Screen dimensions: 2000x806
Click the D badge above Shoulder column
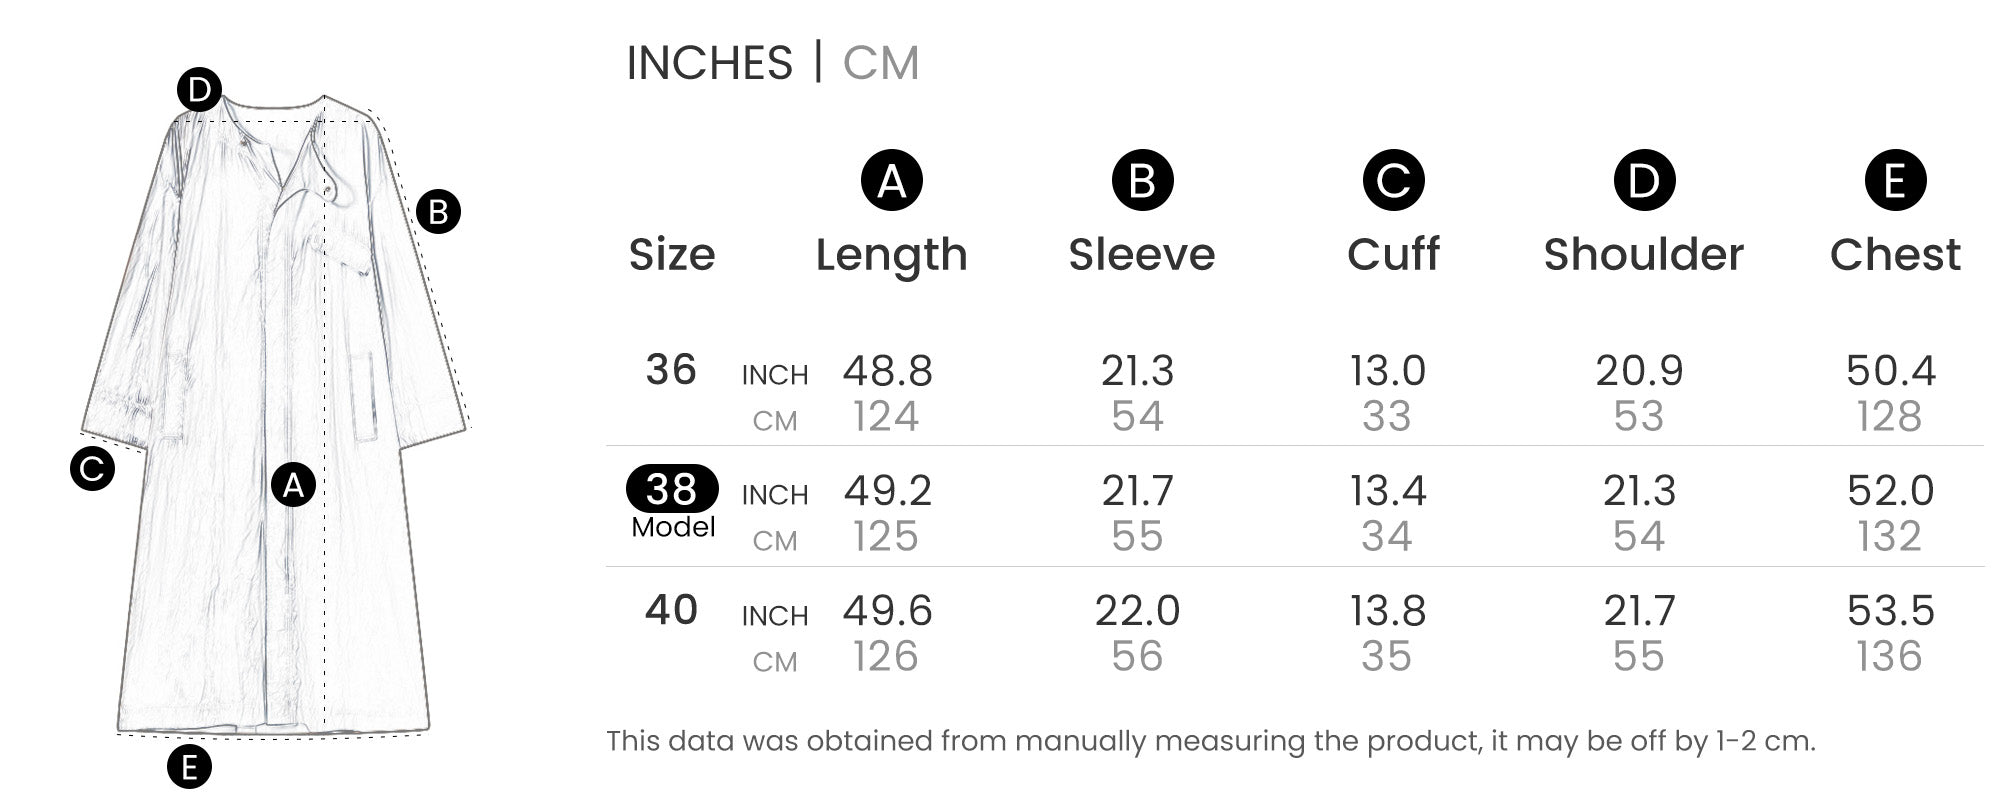coord(1644,181)
